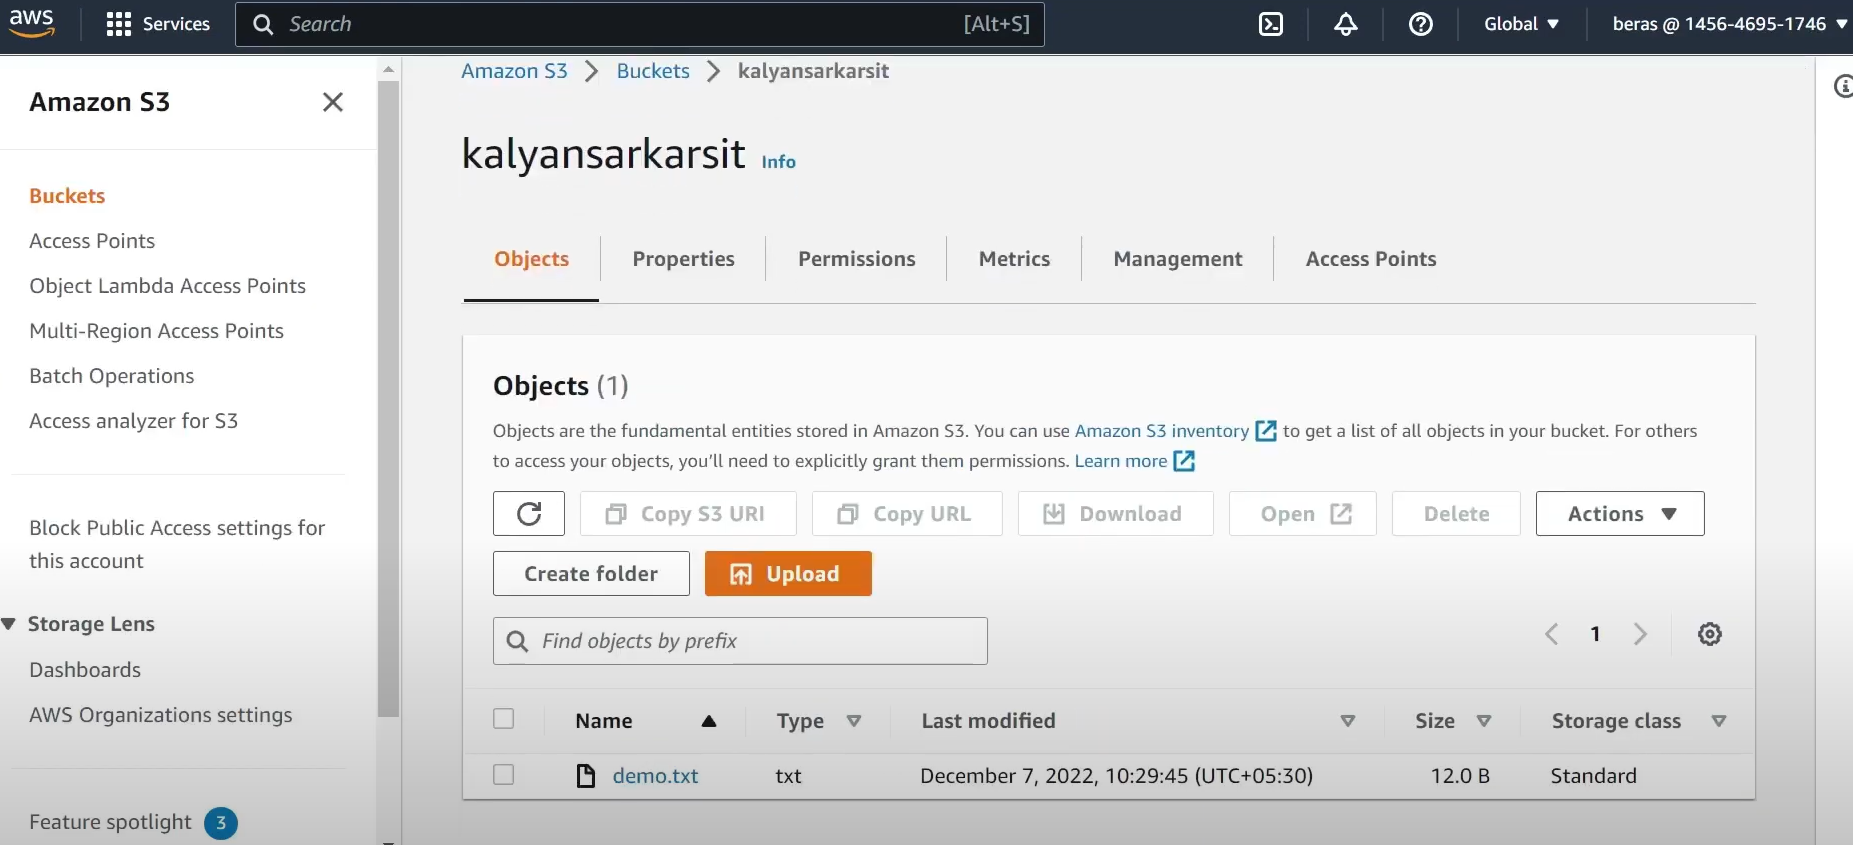Screen dimensions: 1853x845
Task: Open the notifications bell
Action: tap(1346, 24)
